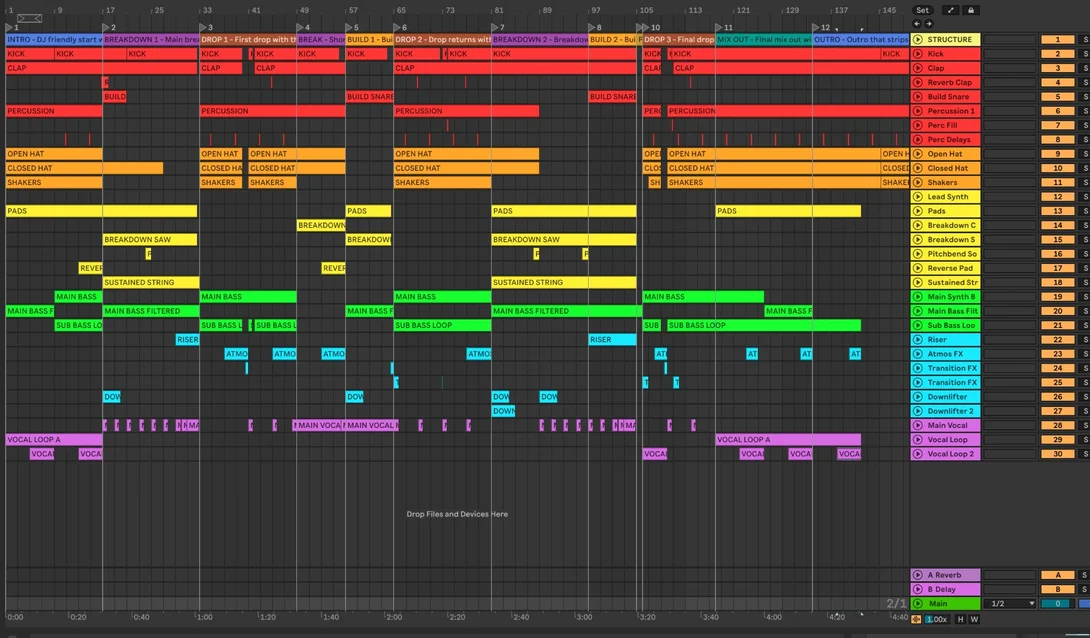1090x638 pixels.
Task: Click the circular arrow icon on Main track
Action: (918, 603)
